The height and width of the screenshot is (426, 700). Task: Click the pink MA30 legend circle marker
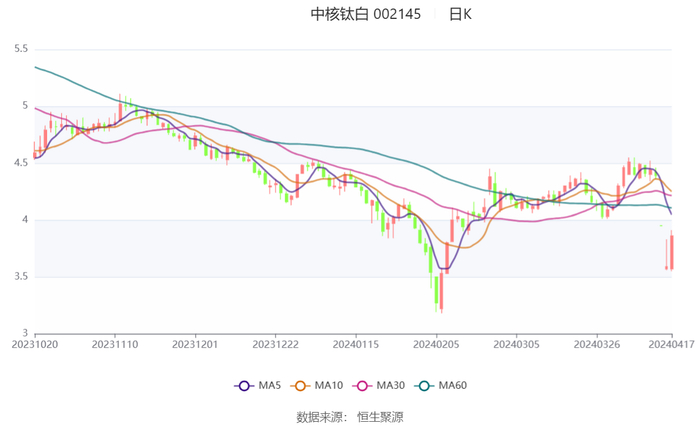pos(365,386)
